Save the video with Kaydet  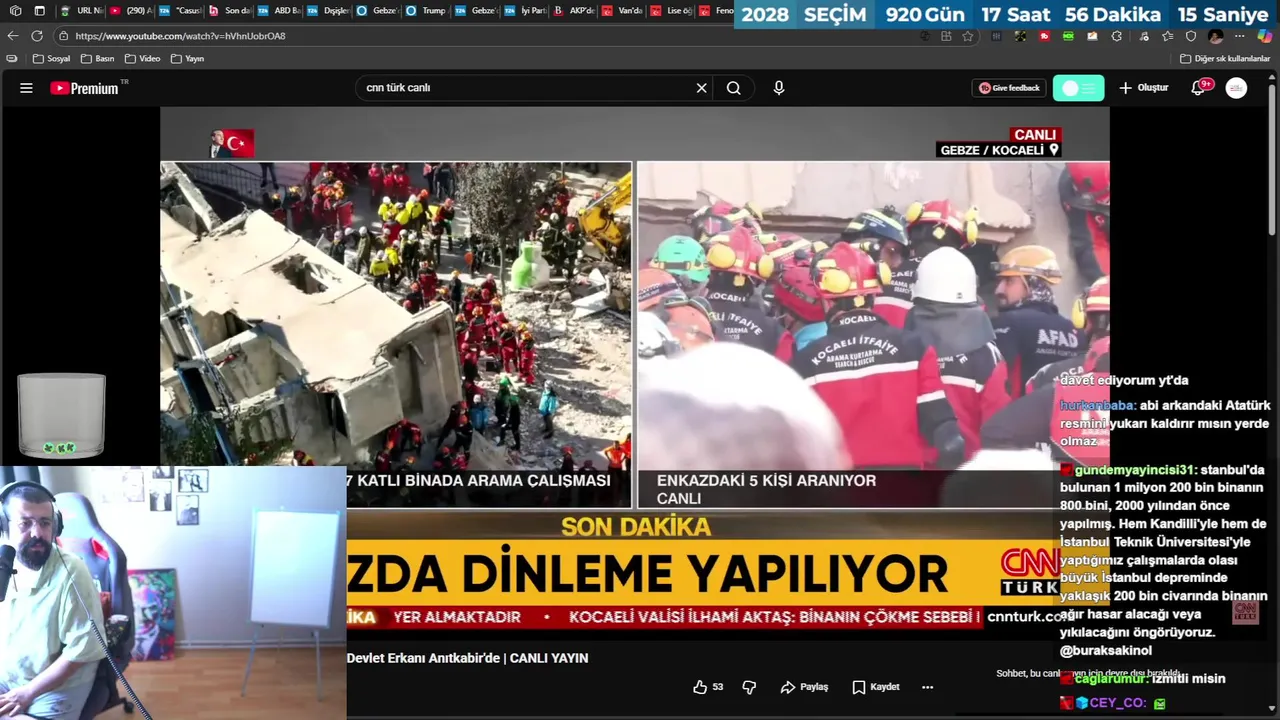[876, 687]
